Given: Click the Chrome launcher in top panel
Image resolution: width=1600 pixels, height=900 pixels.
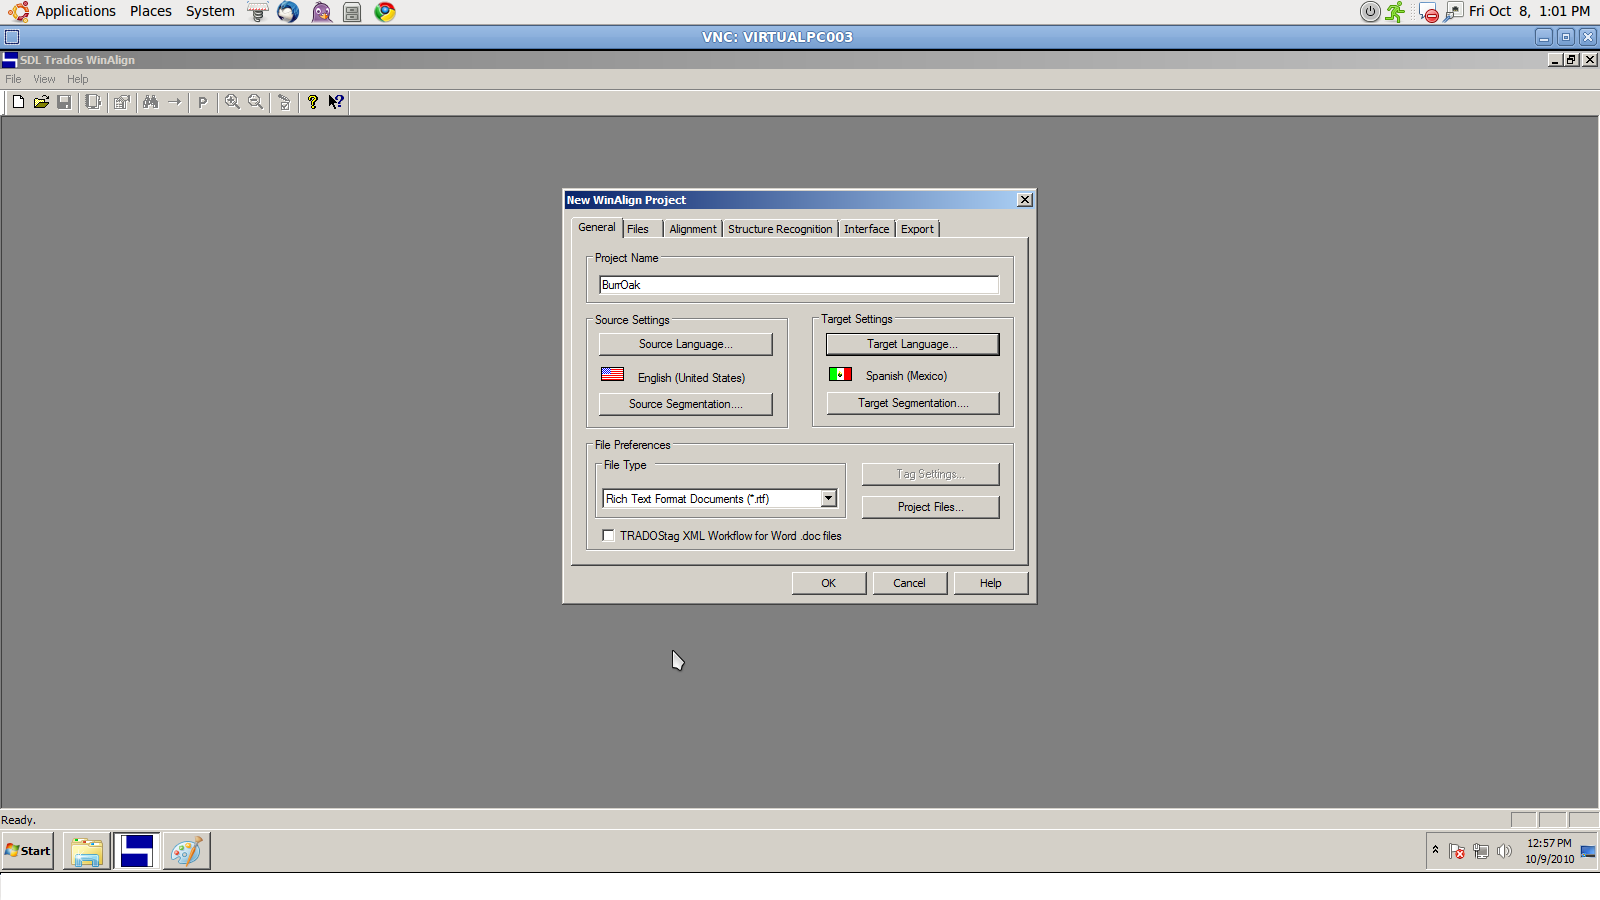Looking at the screenshot, I should (385, 12).
